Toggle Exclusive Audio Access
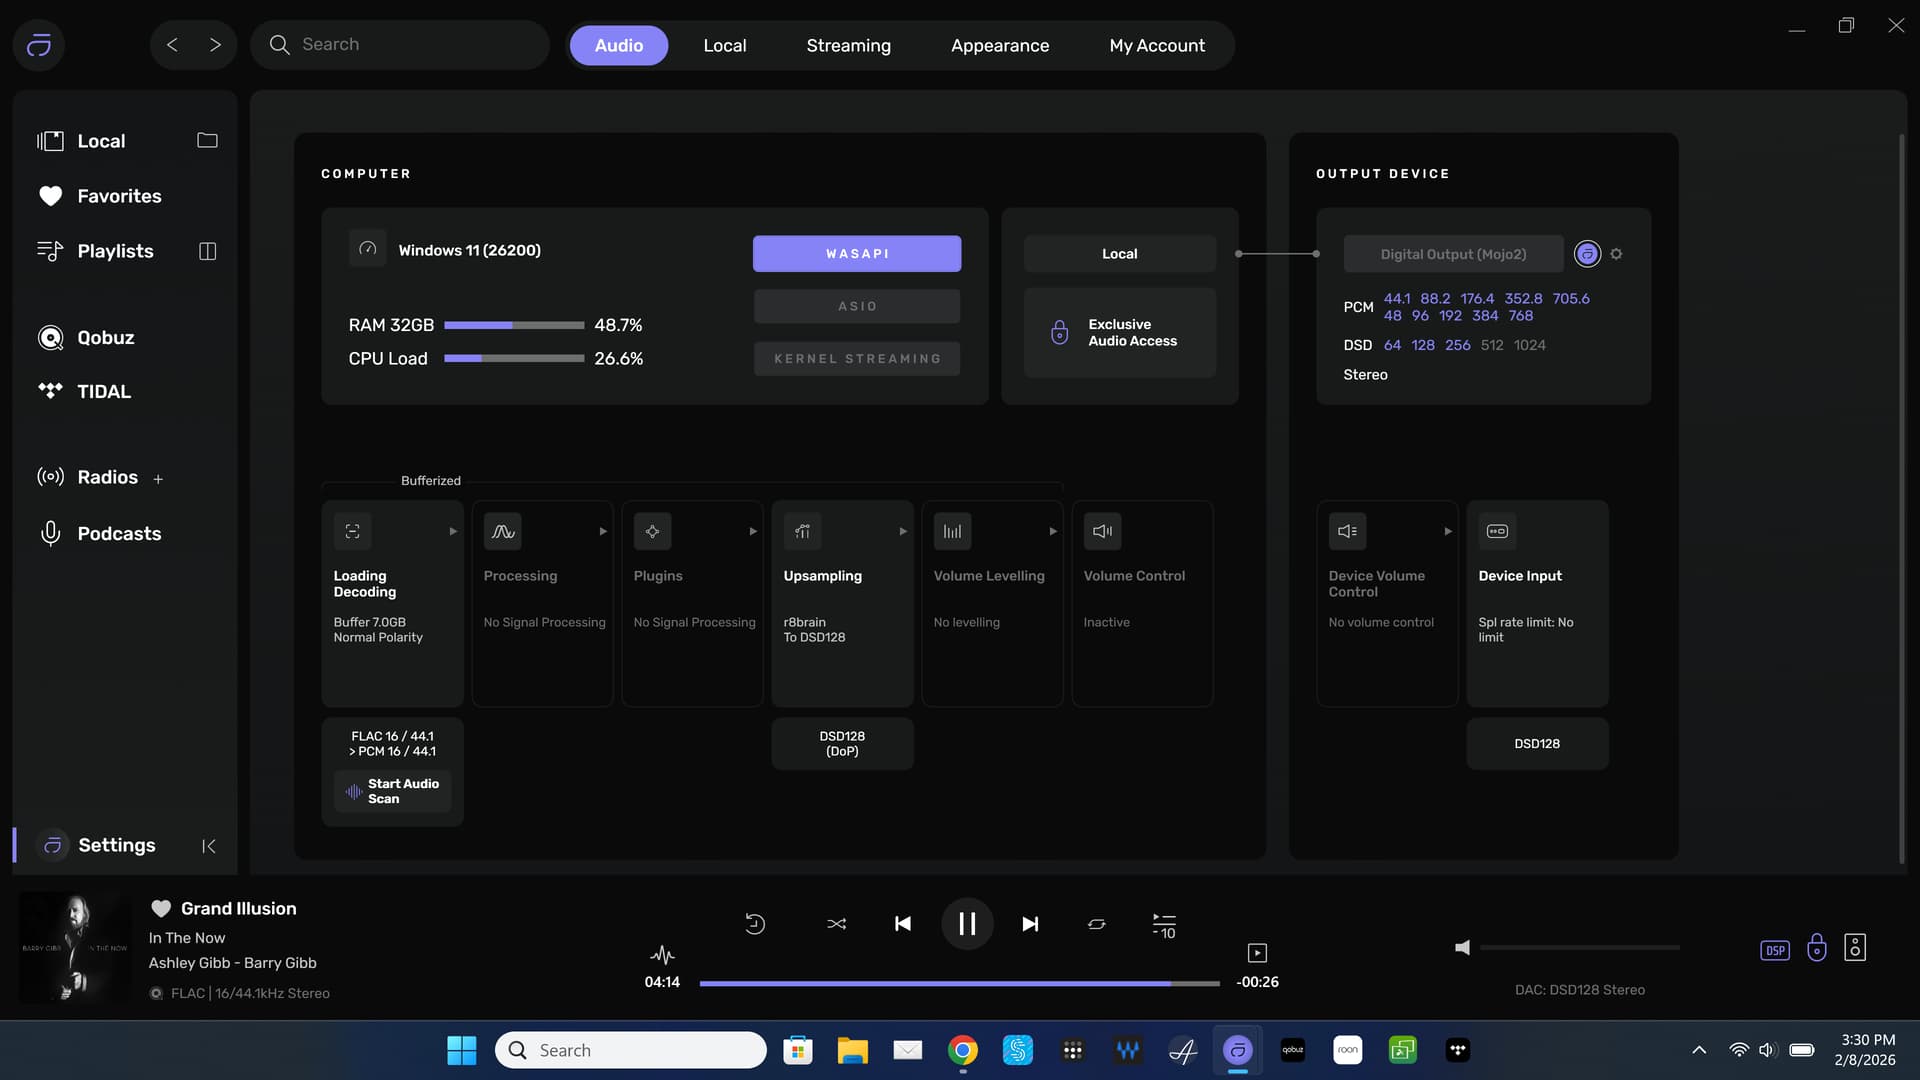The image size is (1920, 1080). coord(1119,332)
